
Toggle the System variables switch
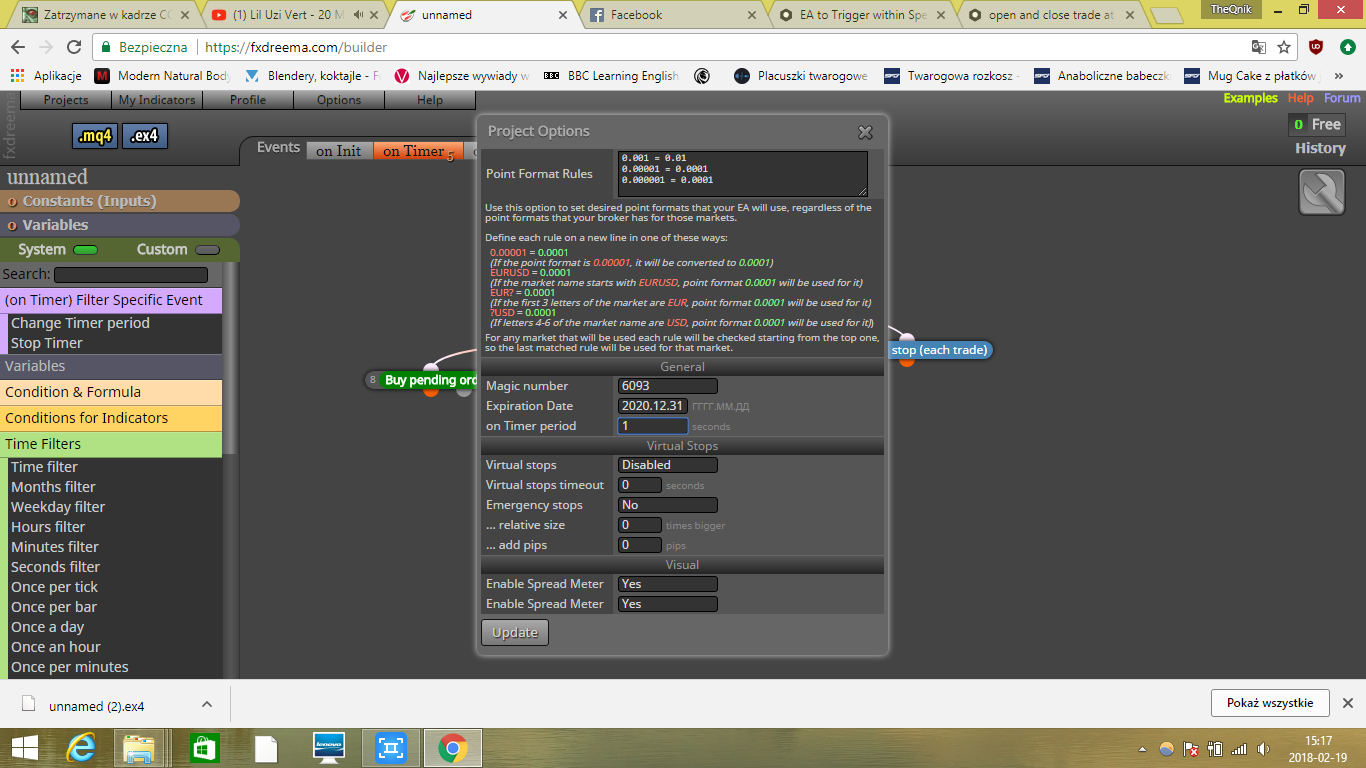point(86,250)
